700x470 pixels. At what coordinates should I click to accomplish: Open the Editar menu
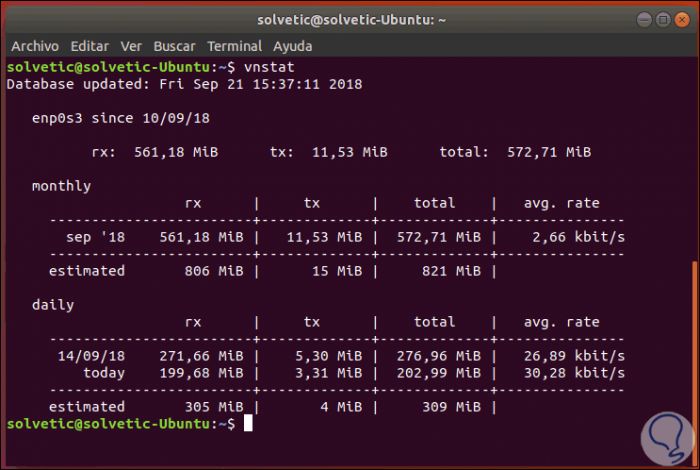coord(89,46)
